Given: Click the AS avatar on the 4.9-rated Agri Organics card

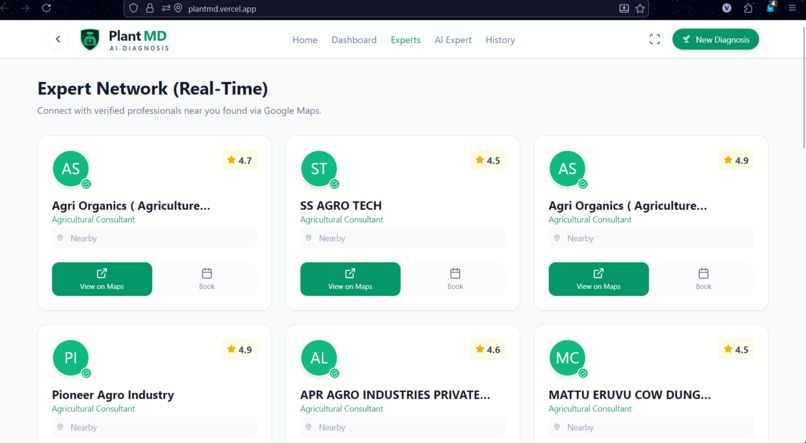Looking at the screenshot, I should [x=567, y=169].
